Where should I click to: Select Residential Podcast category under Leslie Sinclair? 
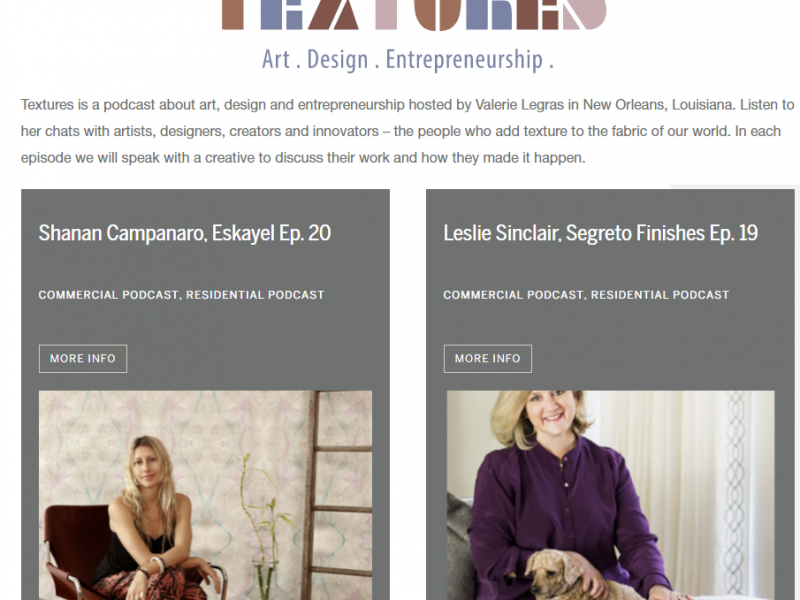[x=660, y=295]
